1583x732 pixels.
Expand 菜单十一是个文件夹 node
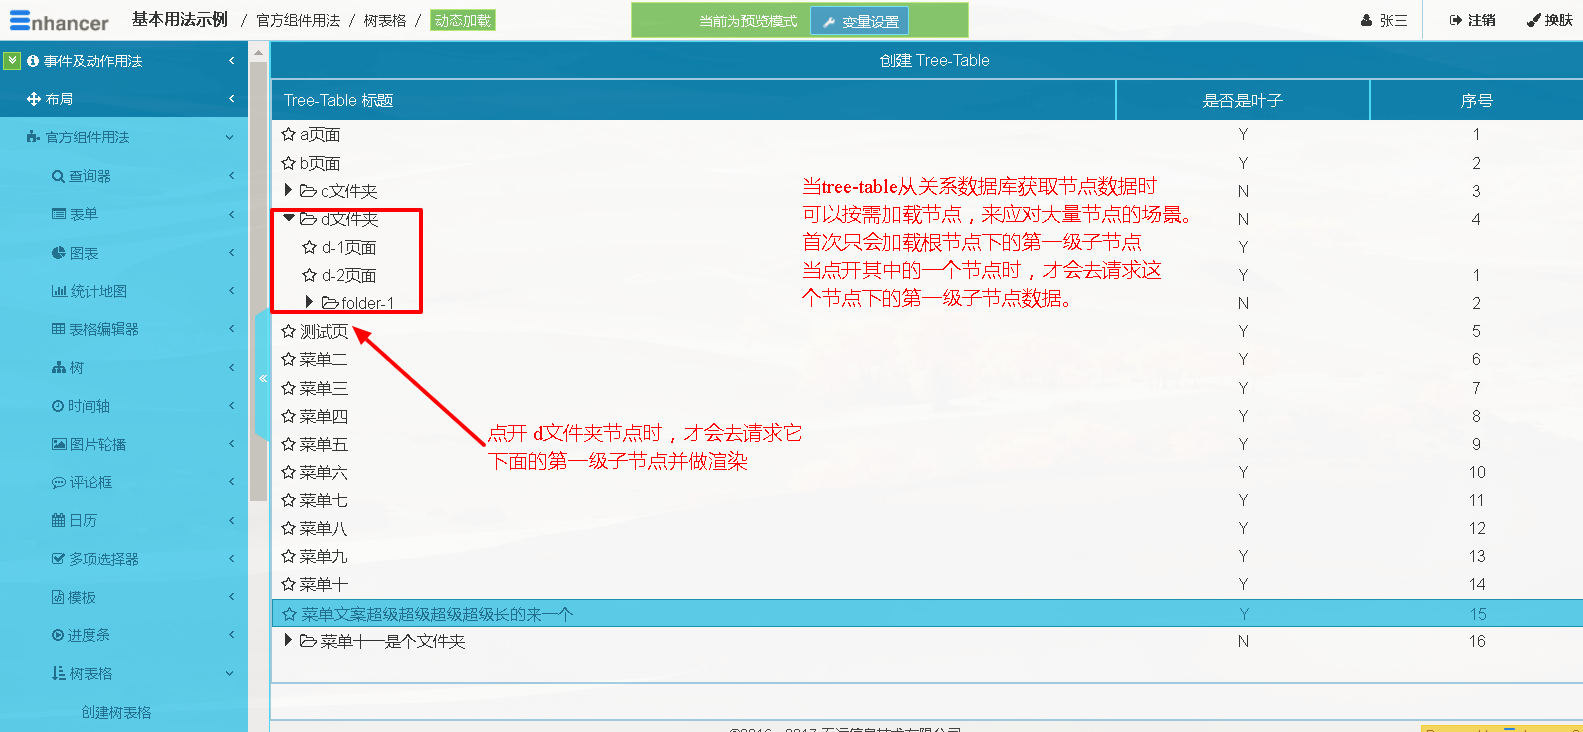point(288,640)
